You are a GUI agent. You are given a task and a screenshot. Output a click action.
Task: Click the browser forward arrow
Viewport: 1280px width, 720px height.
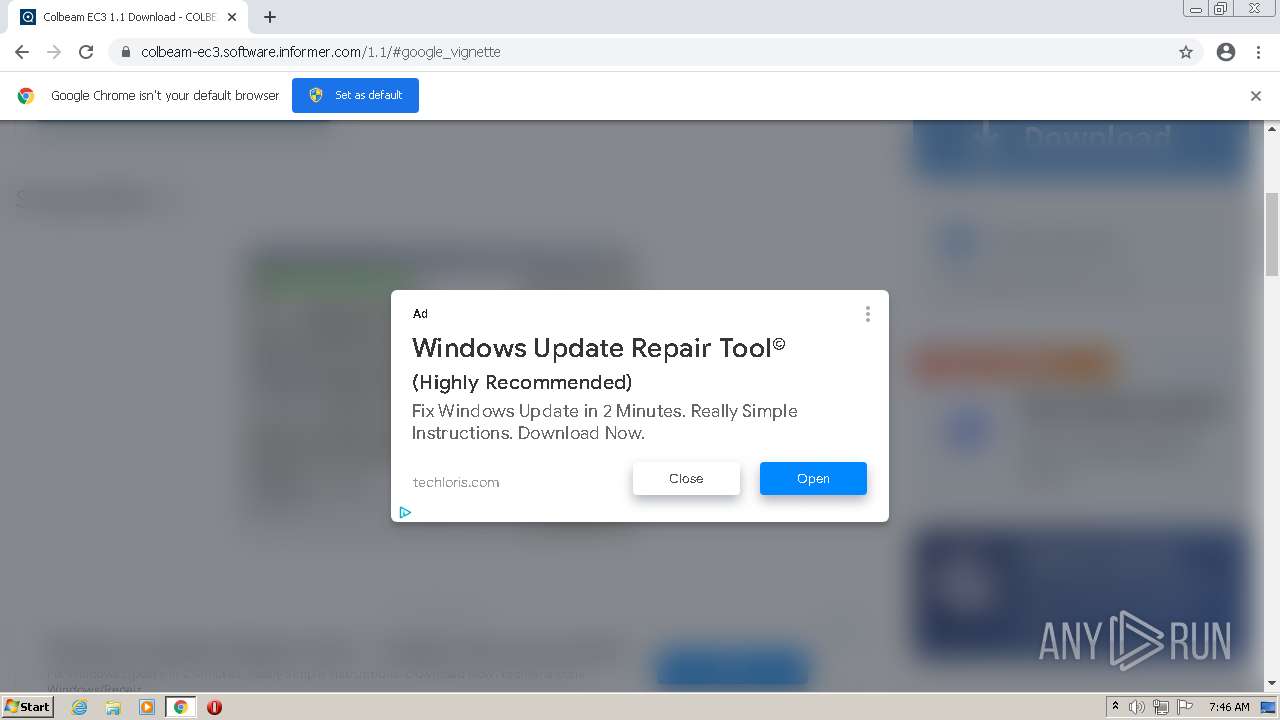(x=54, y=52)
